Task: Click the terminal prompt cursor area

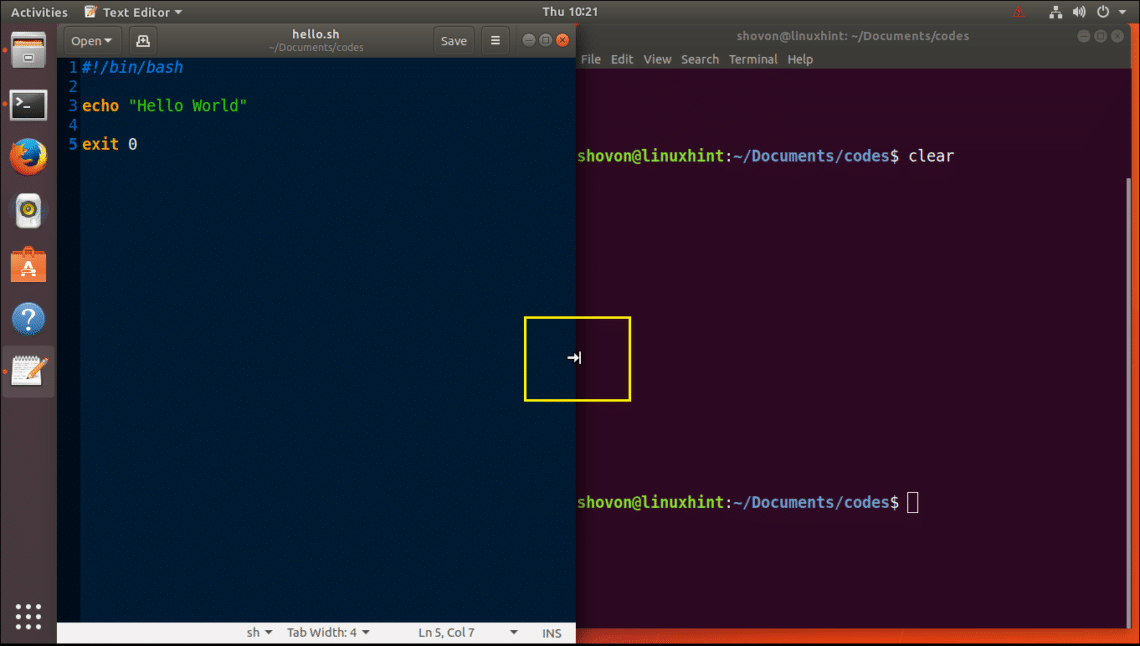Action: click(x=911, y=502)
